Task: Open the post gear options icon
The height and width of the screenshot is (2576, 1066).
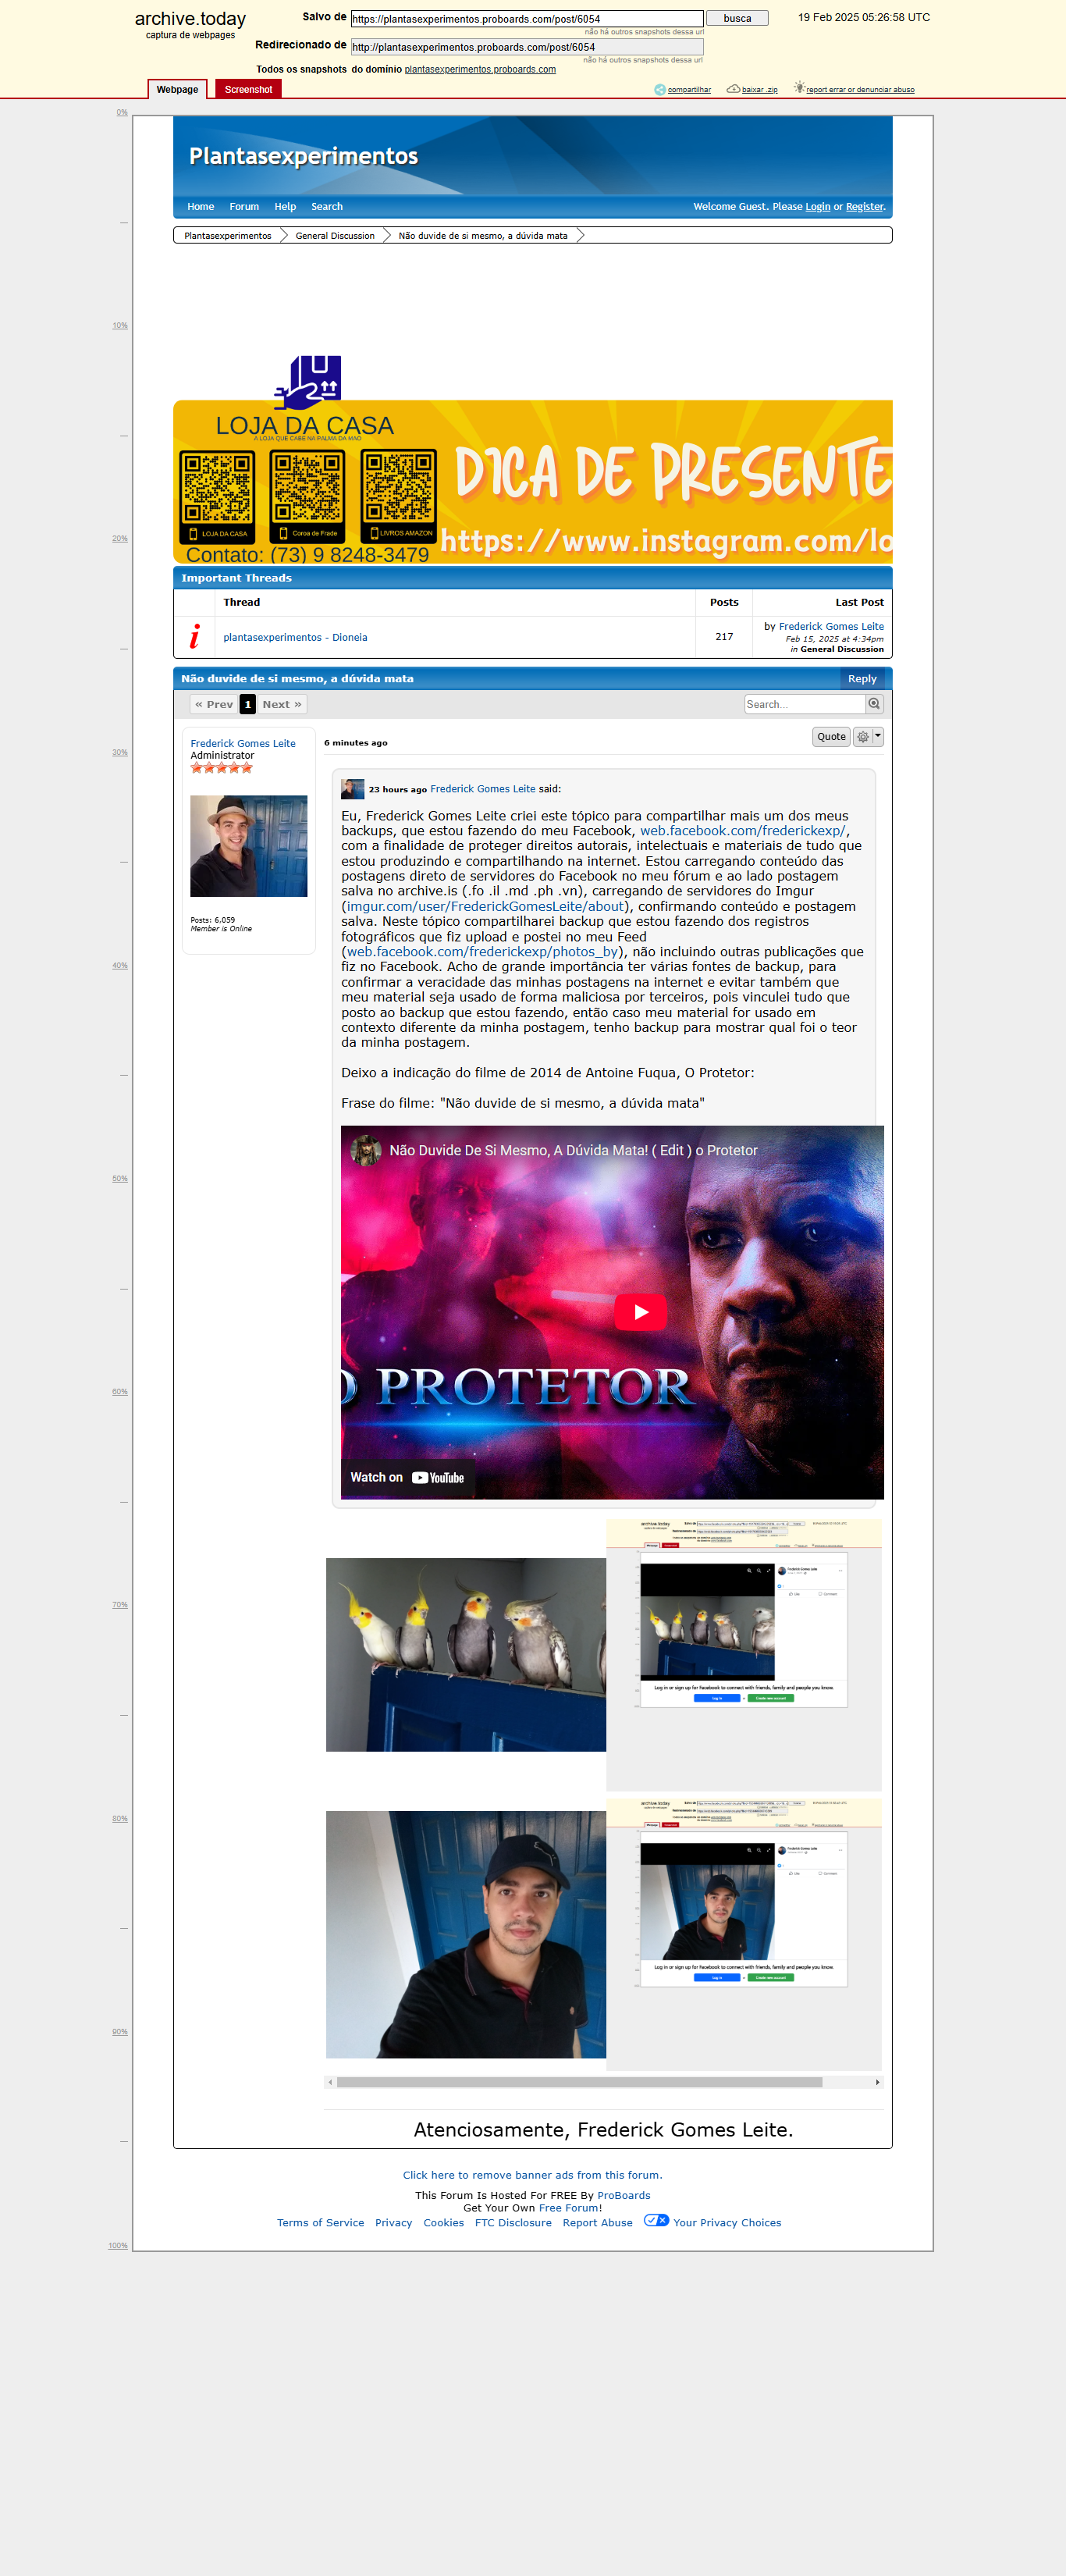Action: (863, 737)
